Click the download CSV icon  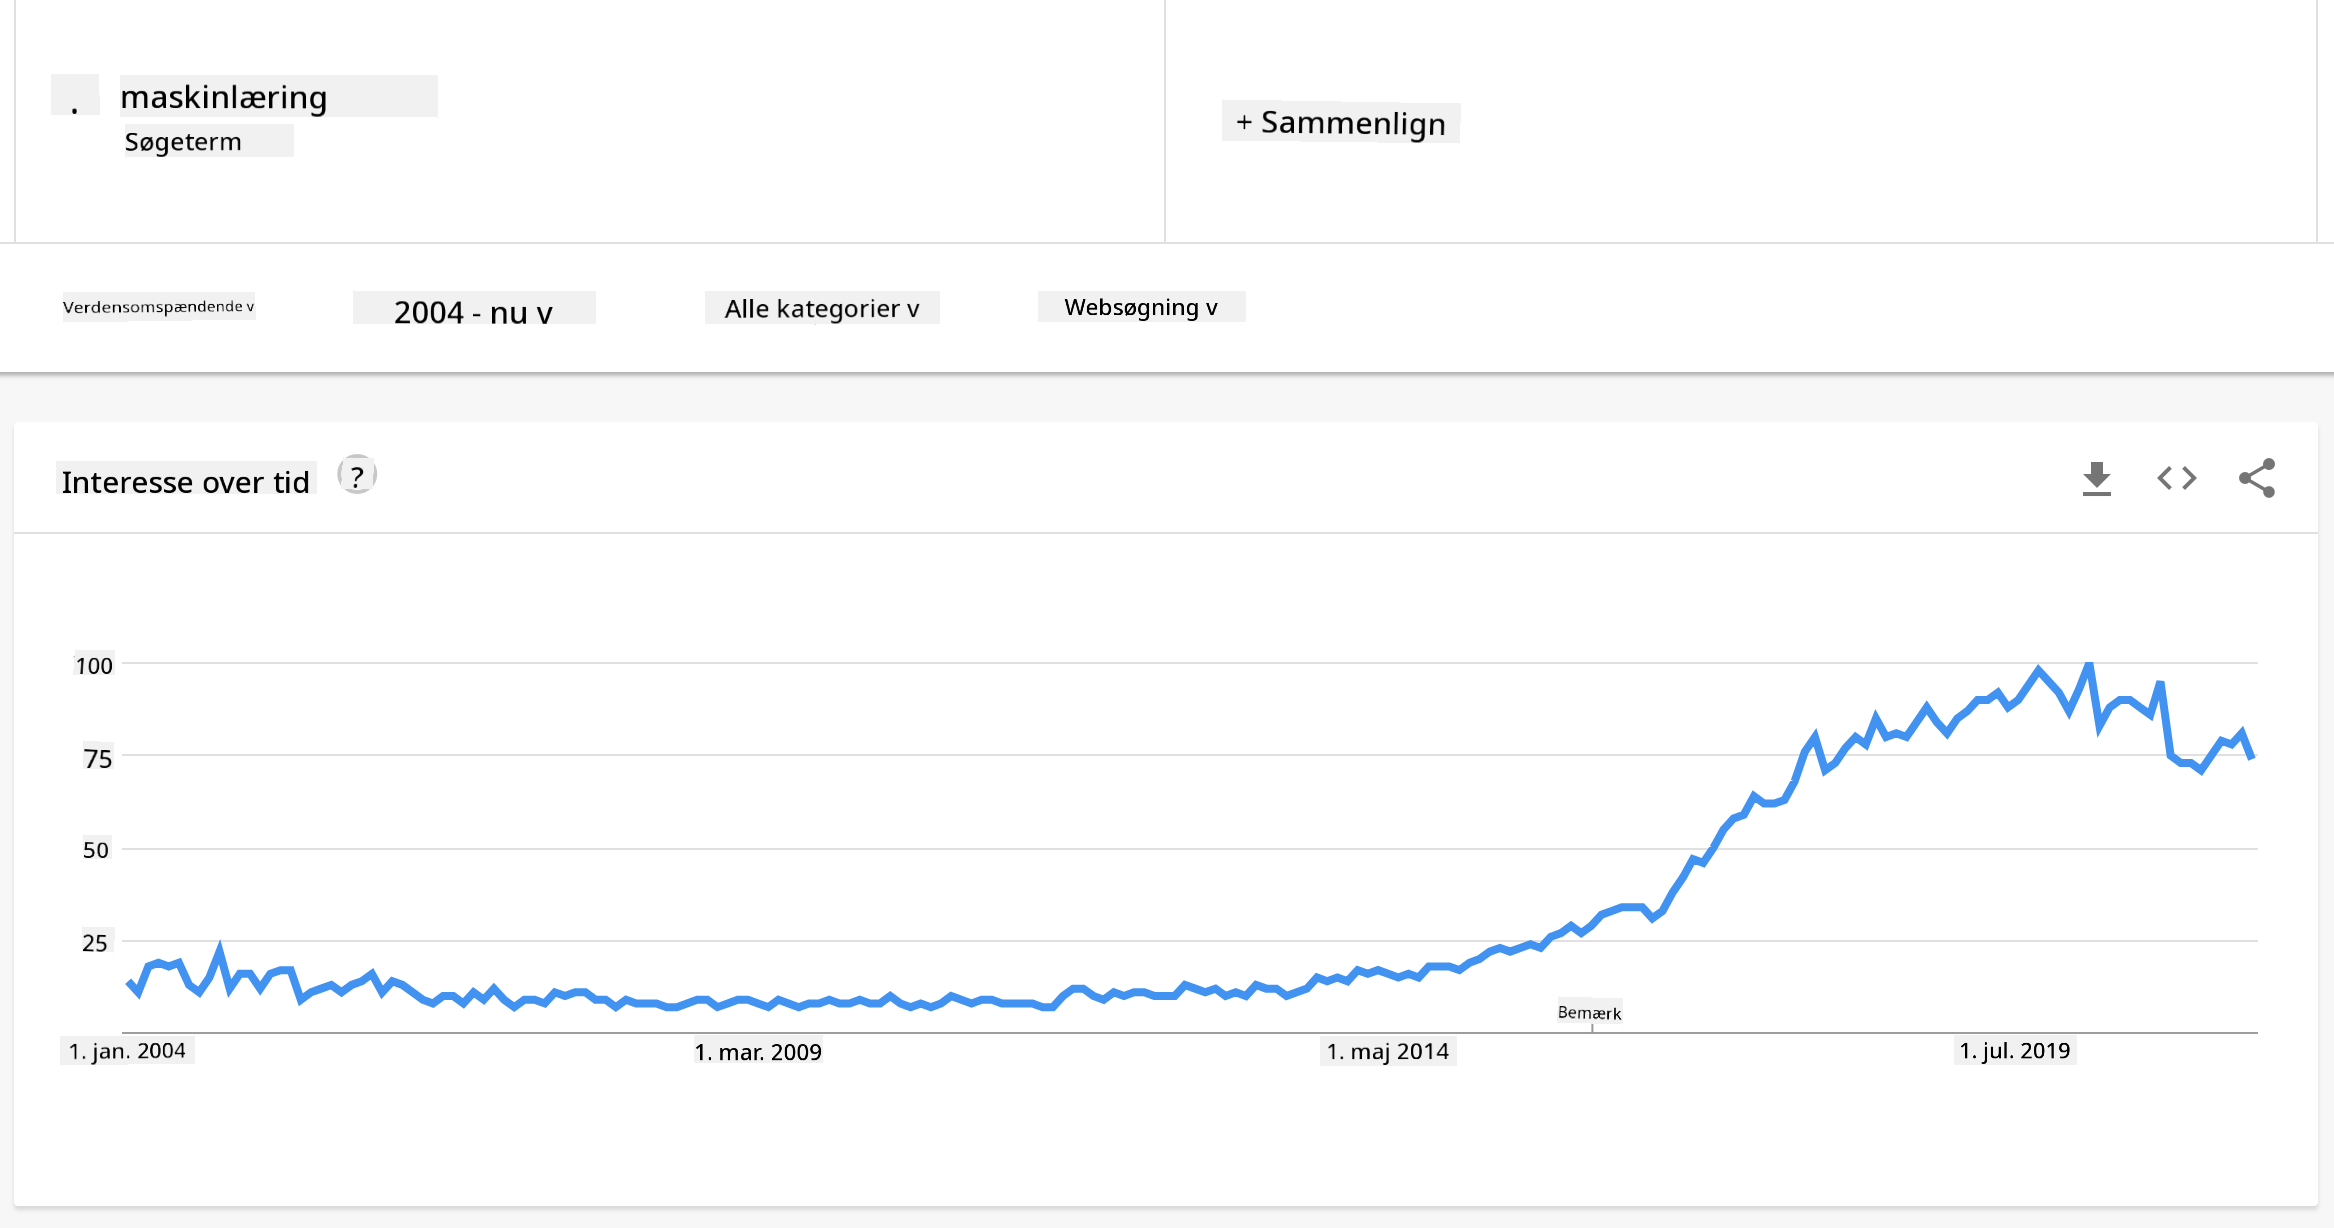(x=2096, y=479)
